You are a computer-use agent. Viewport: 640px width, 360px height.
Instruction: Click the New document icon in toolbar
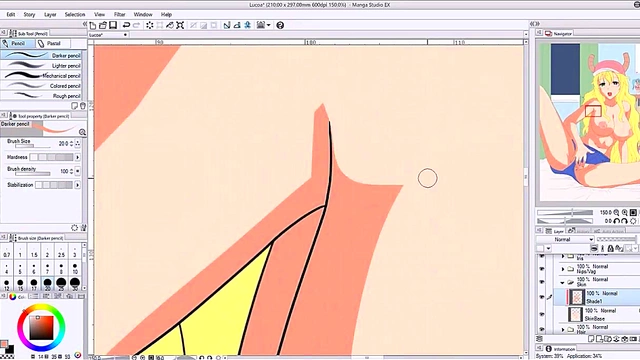93,25
